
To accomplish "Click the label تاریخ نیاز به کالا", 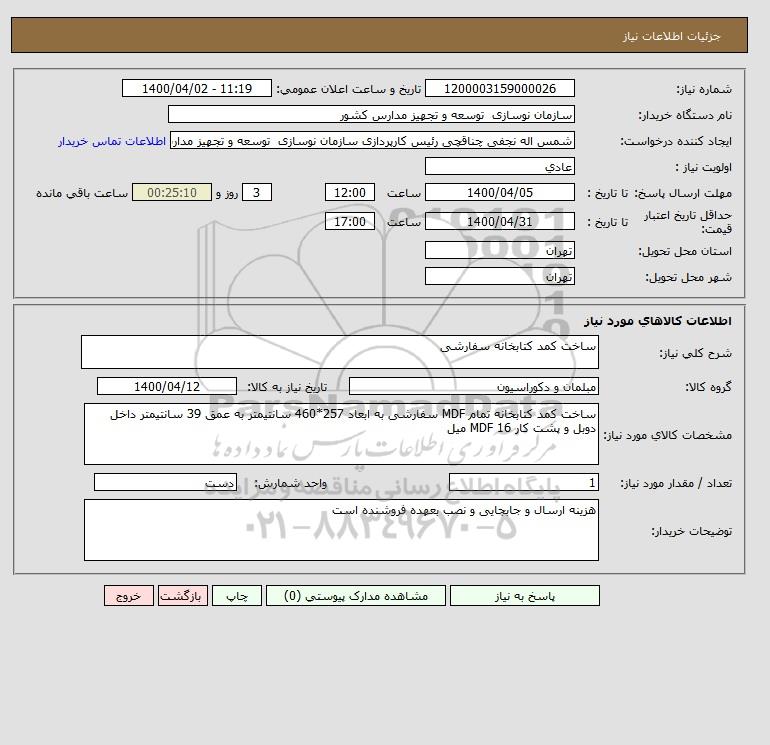I will point(287,387).
